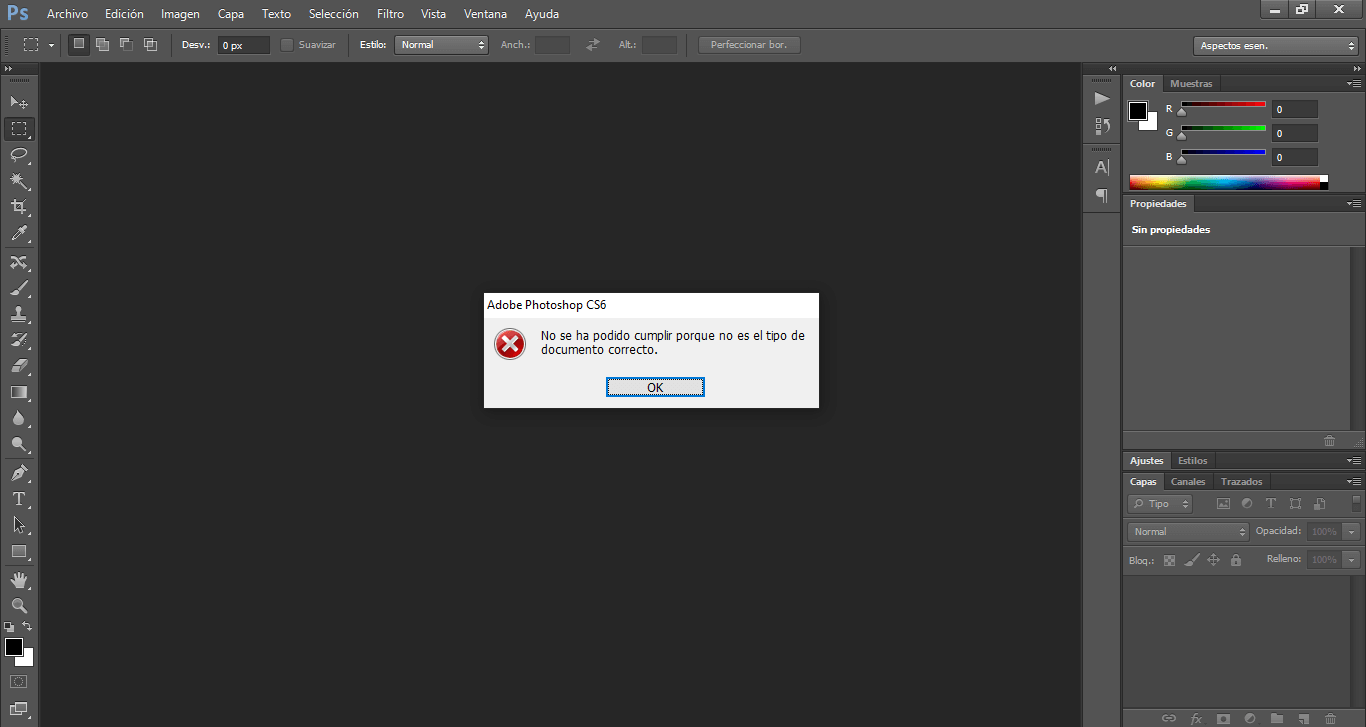Create a new layer icon
1366x727 pixels.
click(1304, 718)
